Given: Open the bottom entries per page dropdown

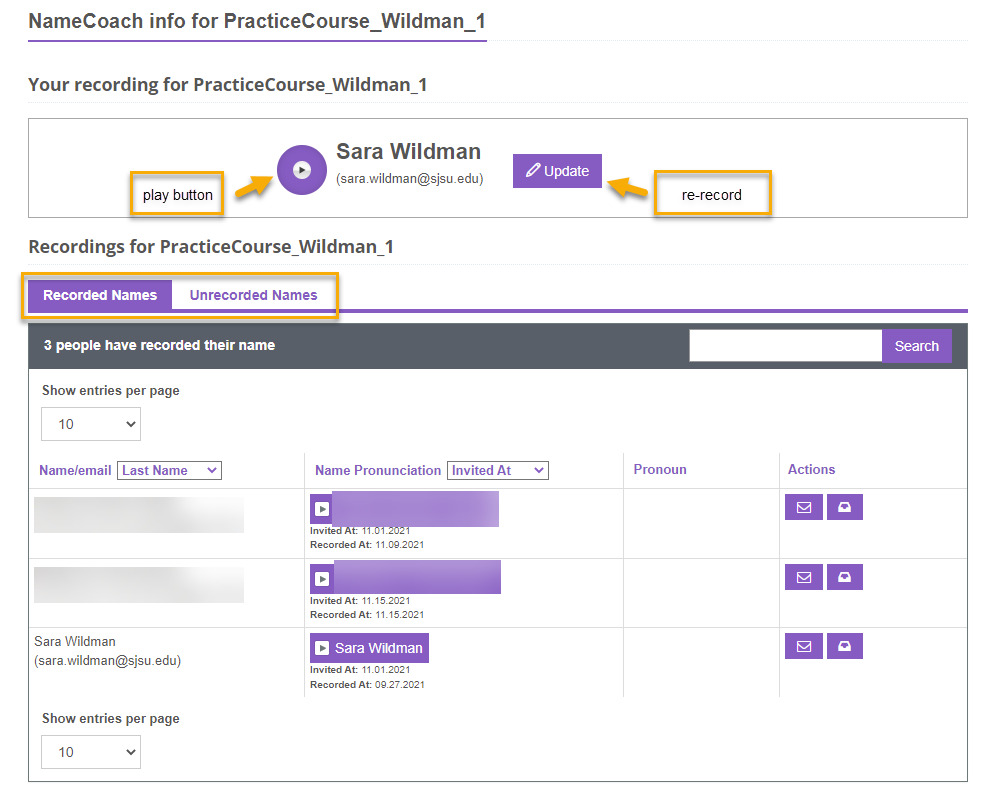Looking at the screenshot, I should pyautogui.click(x=91, y=752).
